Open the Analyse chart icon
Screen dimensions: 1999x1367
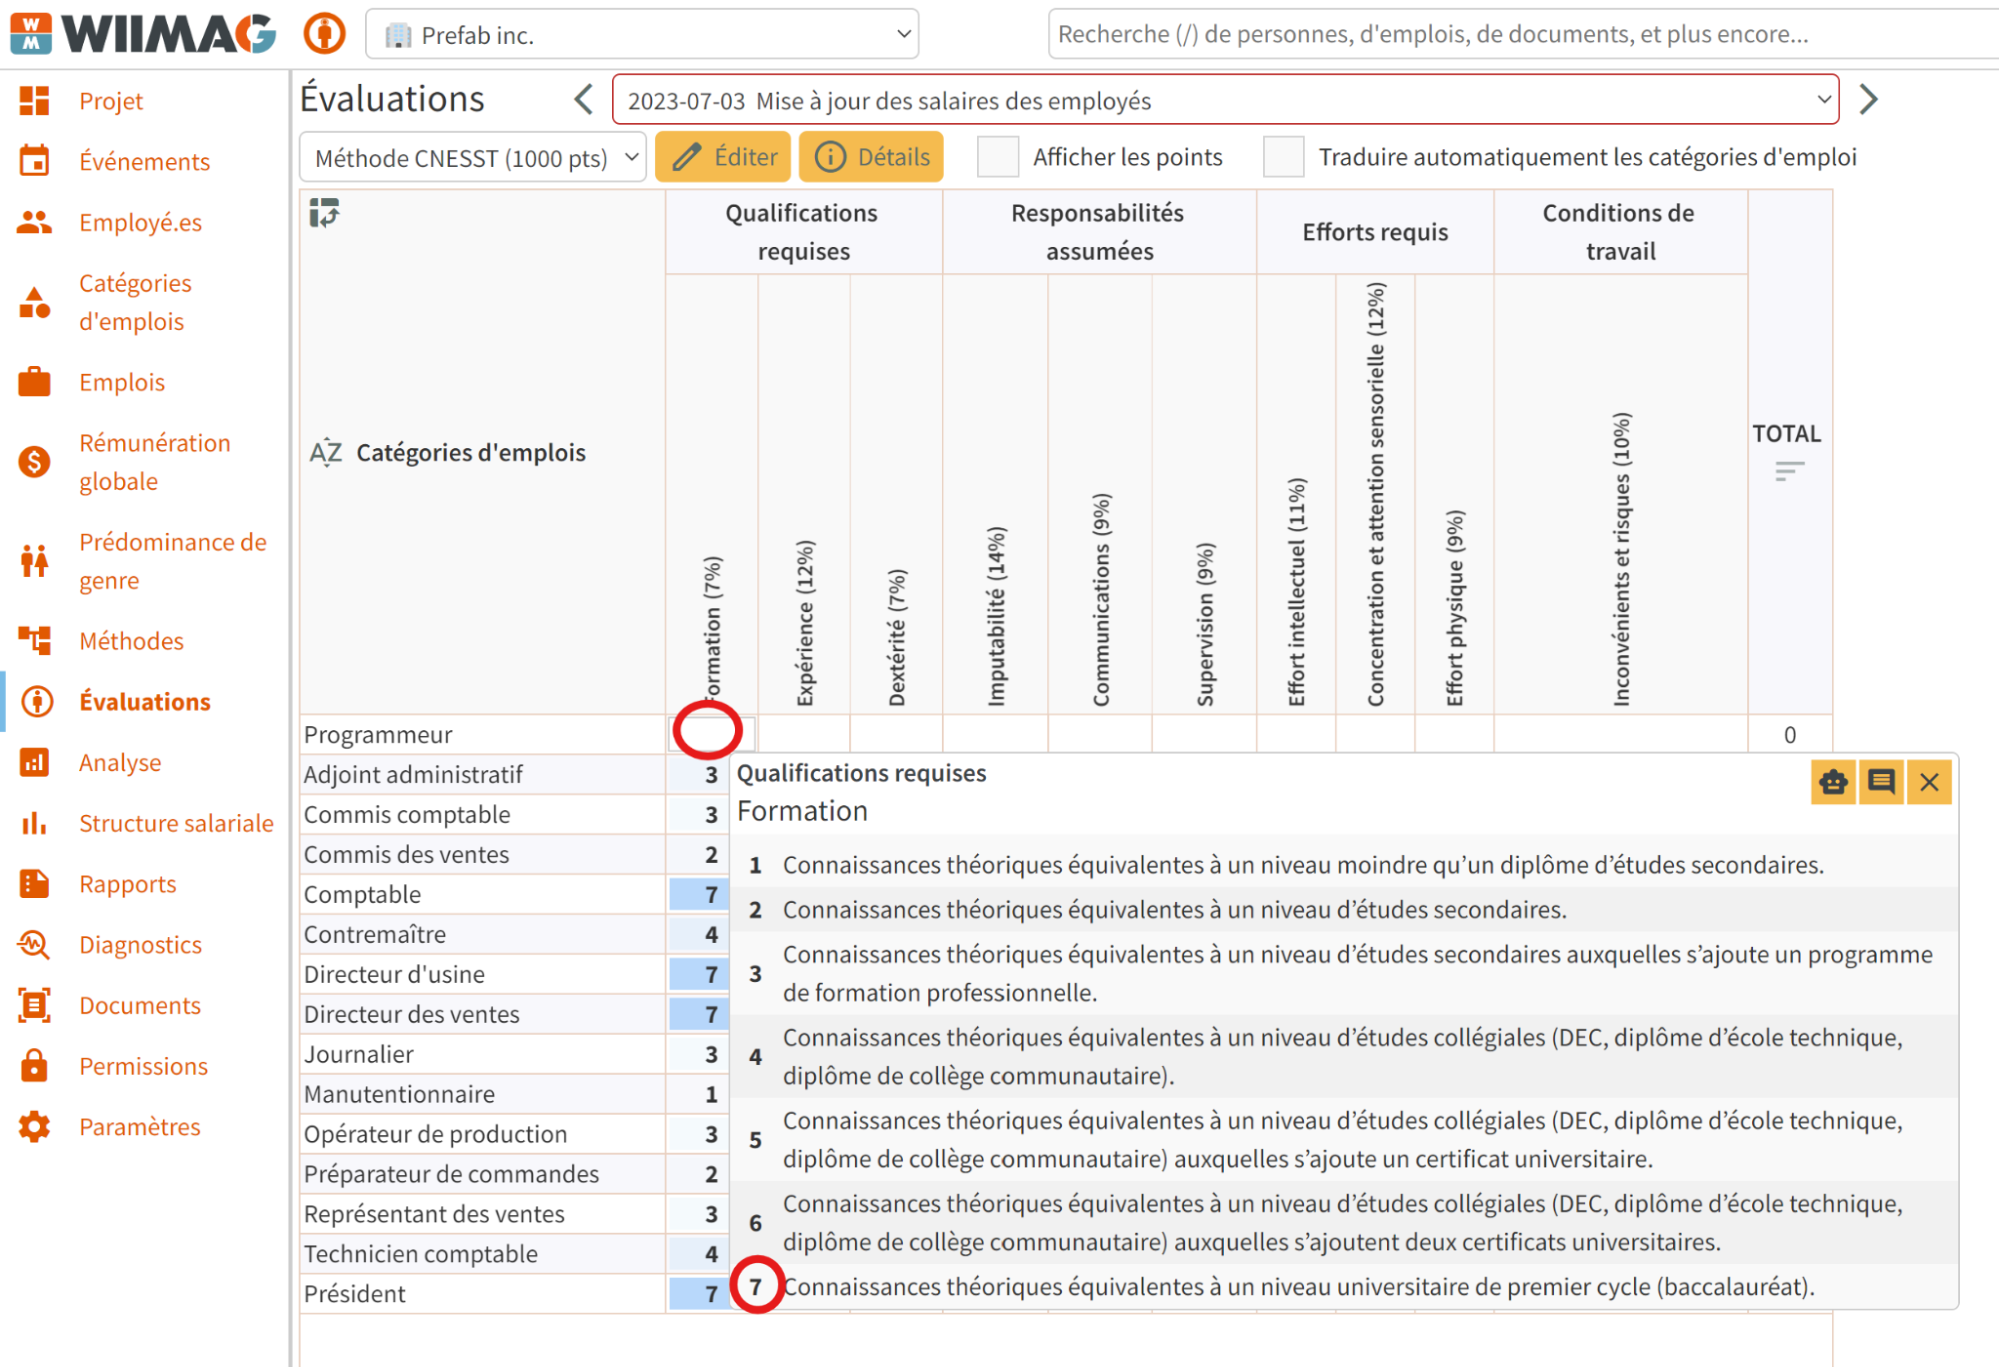[x=34, y=762]
